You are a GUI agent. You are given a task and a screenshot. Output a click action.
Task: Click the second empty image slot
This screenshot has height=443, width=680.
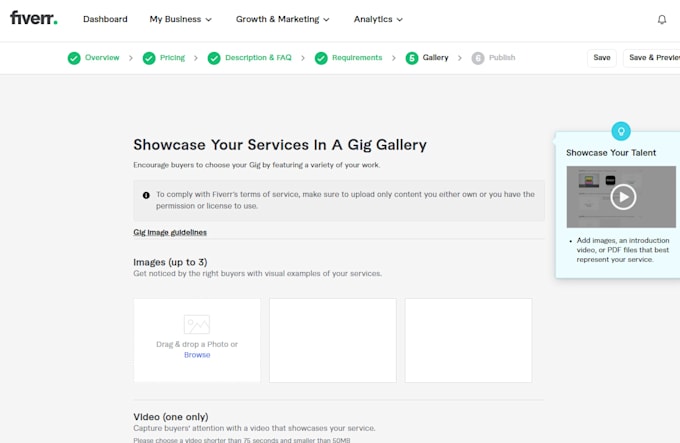coord(333,340)
